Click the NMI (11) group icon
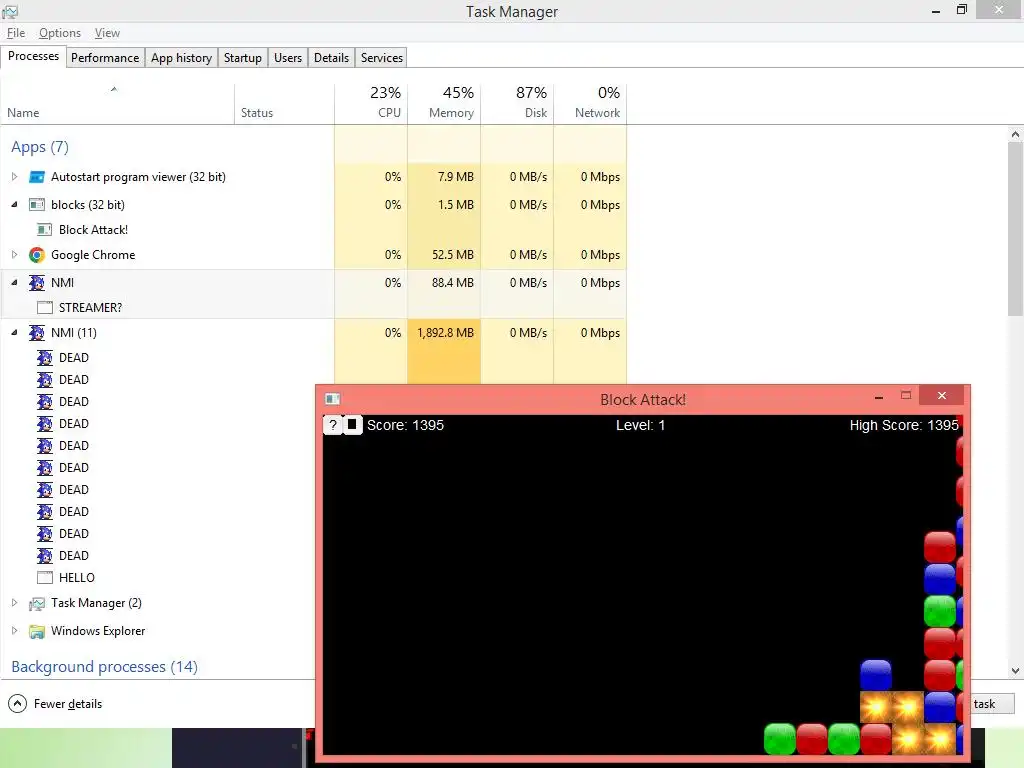Screen dimensions: 1024x768 (x=37, y=333)
